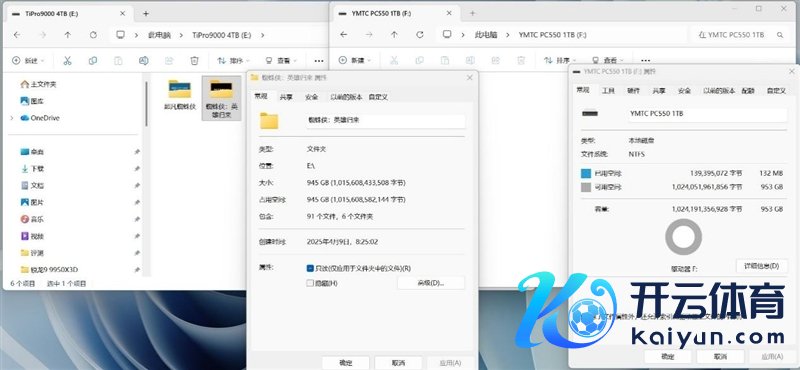
Task: Open 新建 dropdown in TiPro9000 window
Action: click(x=28, y=61)
